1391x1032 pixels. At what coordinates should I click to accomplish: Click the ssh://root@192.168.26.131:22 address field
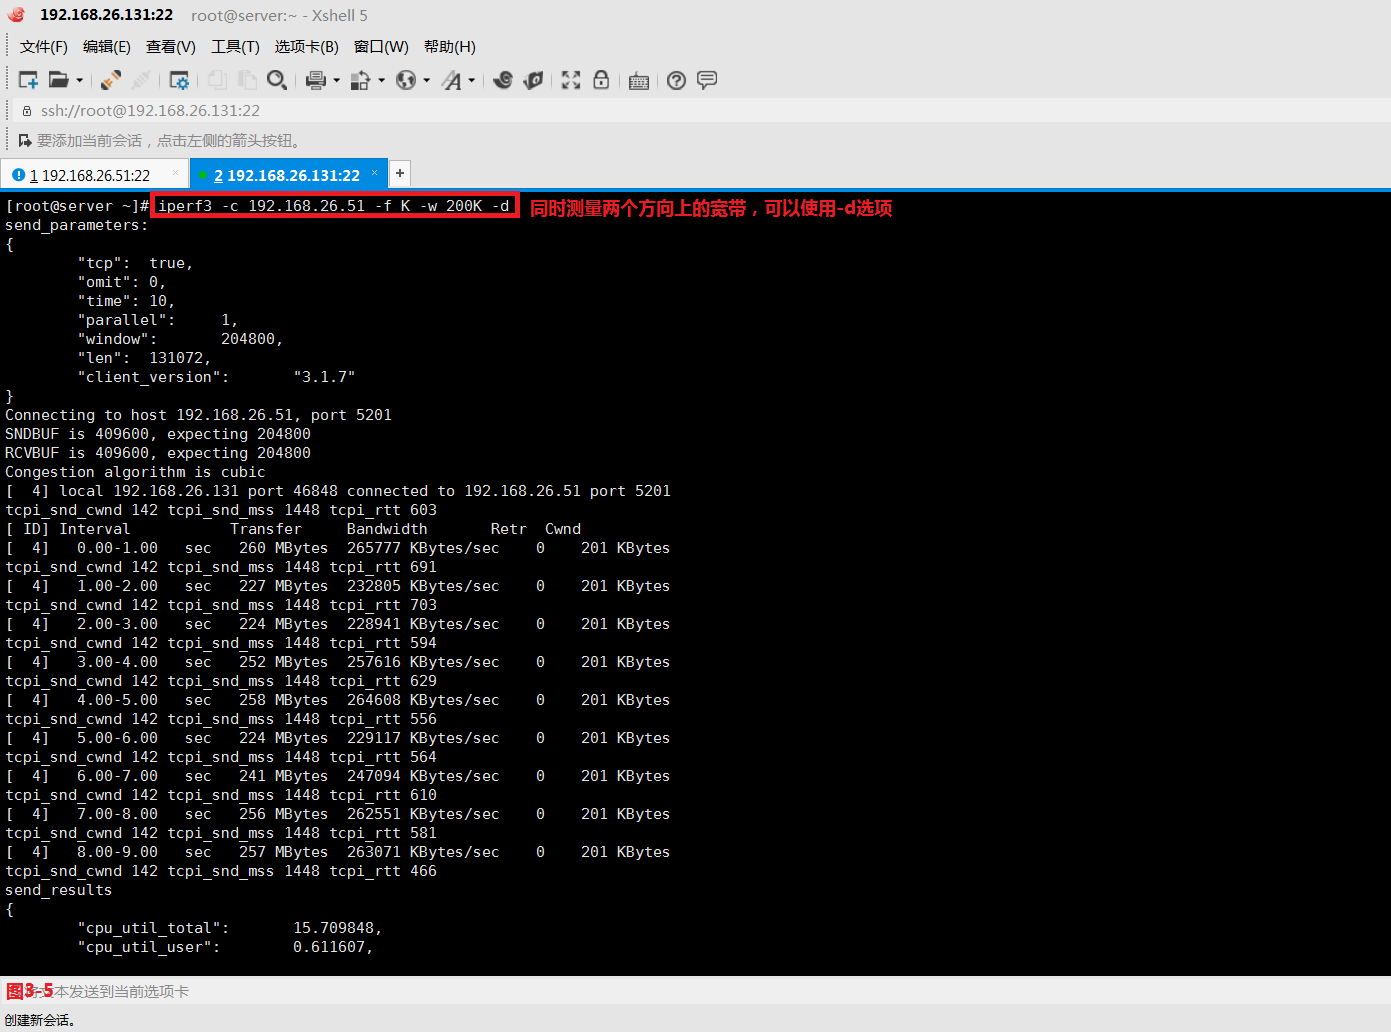pos(150,111)
